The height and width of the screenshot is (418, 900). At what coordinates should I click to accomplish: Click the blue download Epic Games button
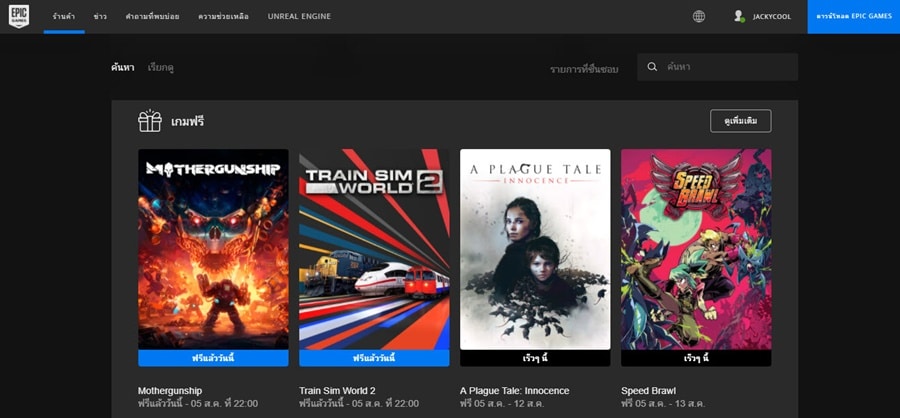853,17
